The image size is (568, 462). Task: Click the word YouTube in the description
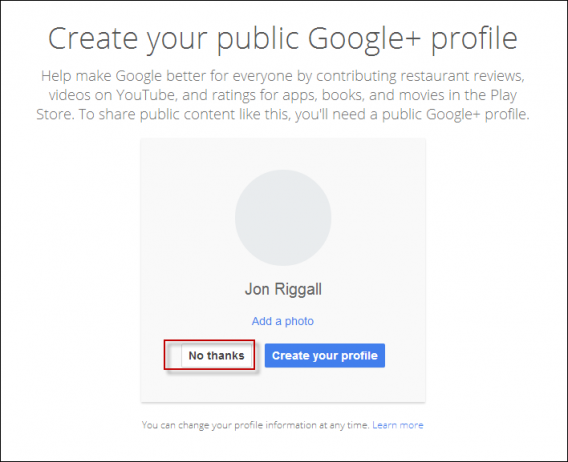pos(146,95)
